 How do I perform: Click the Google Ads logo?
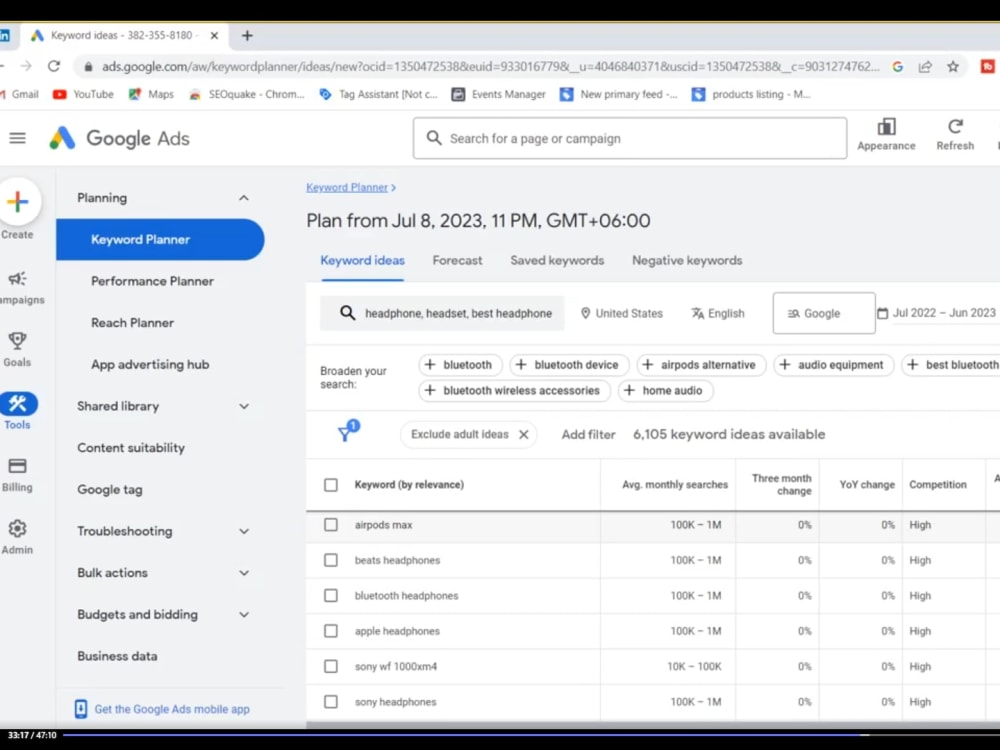pos(120,138)
